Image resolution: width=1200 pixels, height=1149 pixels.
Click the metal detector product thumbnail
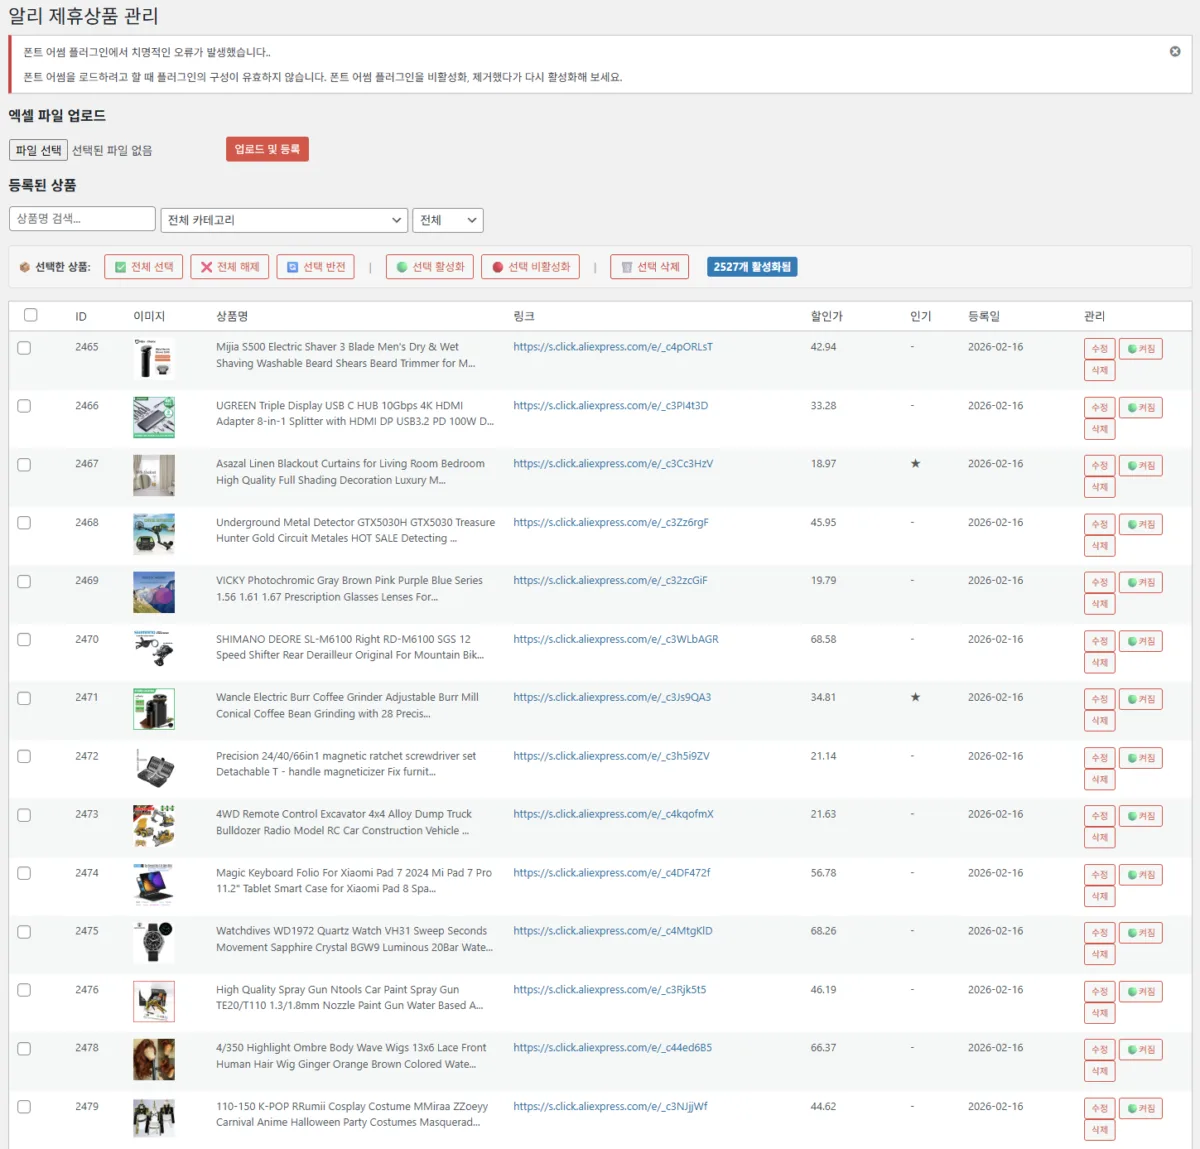tap(154, 534)
